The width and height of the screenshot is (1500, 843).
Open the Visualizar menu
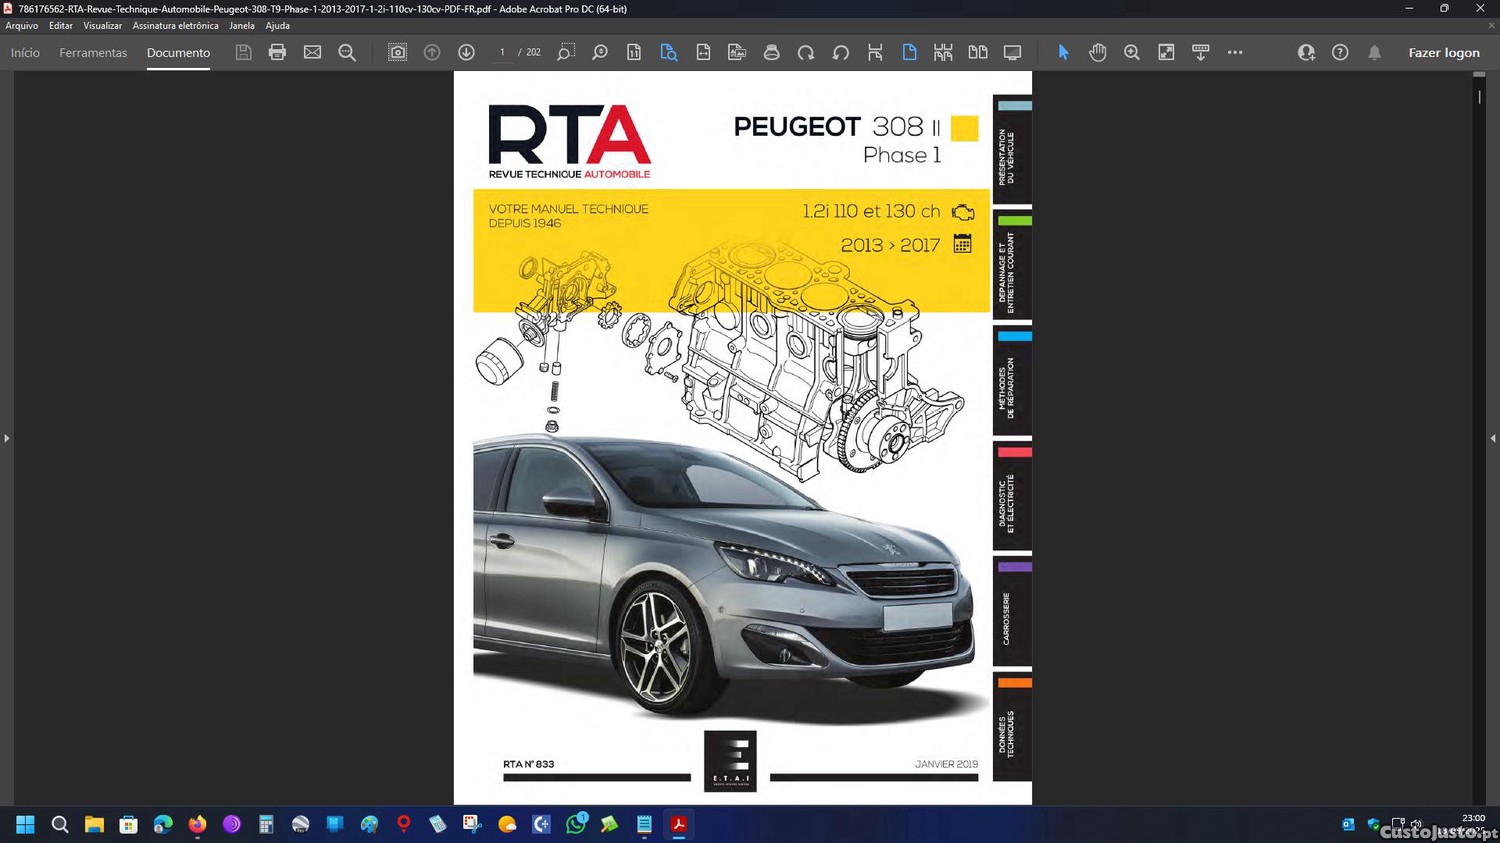click(x=102, y=26)
